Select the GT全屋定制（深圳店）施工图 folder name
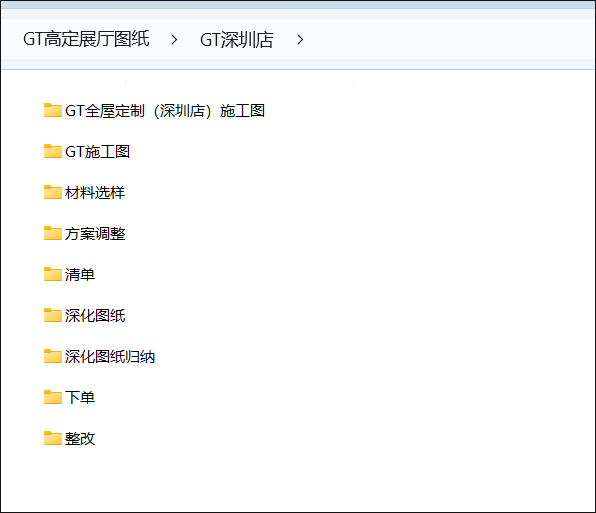The height and width of the screenshot is (513, 596). coord(165,111)
